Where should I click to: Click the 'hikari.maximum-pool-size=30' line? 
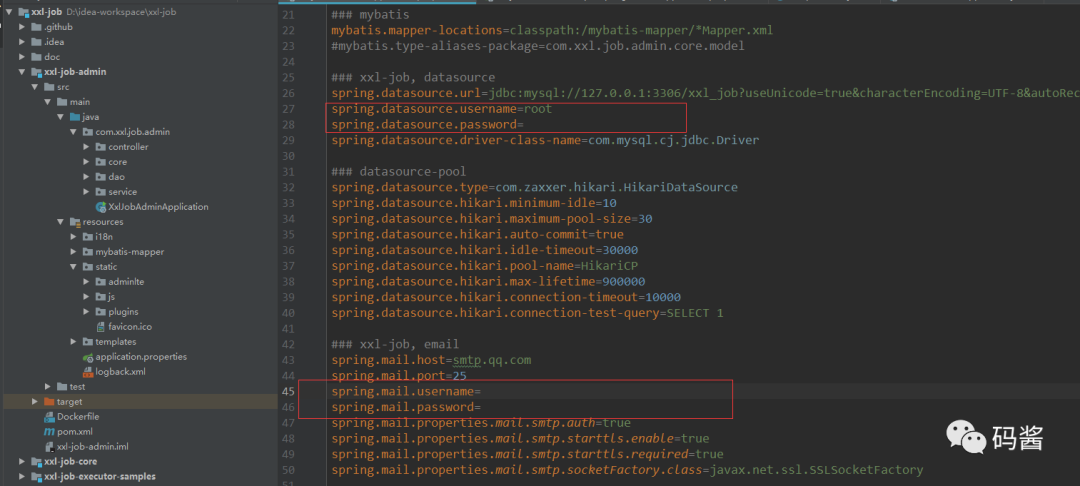point(492,219)
